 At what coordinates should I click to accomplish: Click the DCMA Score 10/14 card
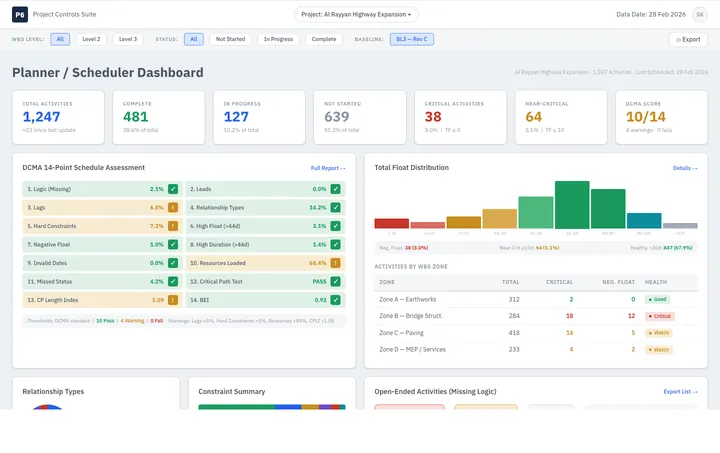(x=662, y=117)
